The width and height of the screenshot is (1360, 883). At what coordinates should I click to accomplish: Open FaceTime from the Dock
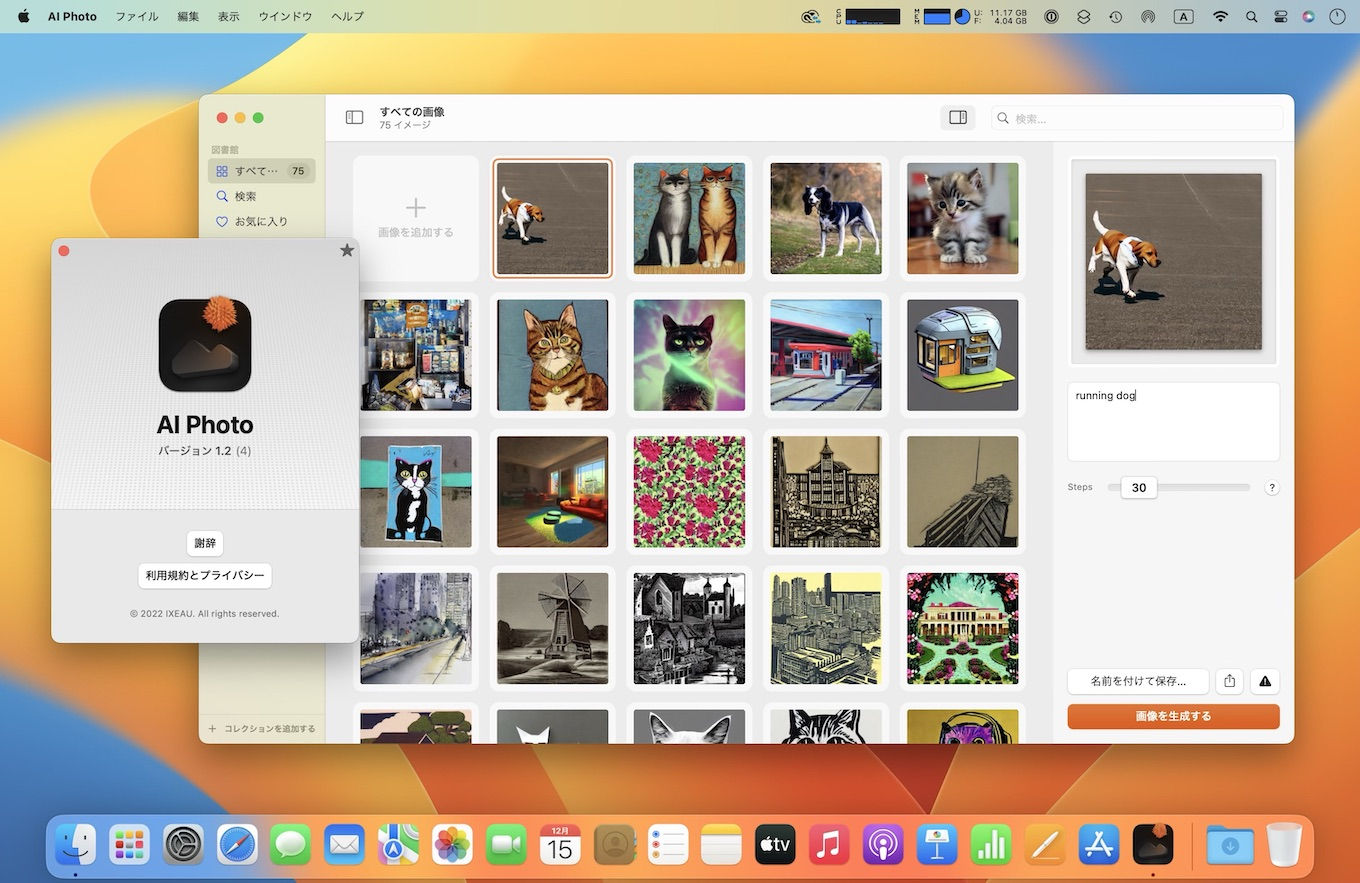(x=507, y=845)
